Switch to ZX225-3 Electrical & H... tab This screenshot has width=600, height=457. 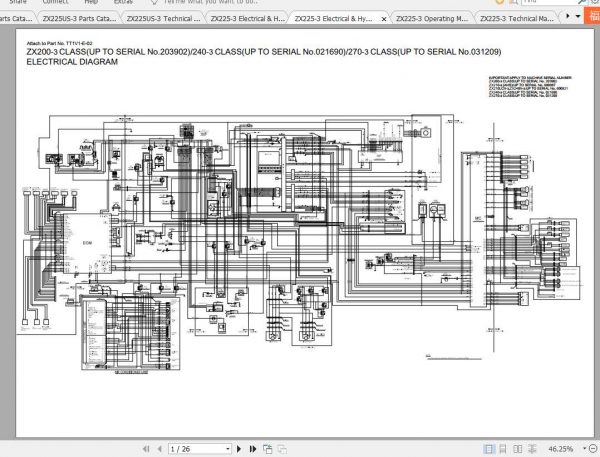point(247,18)
